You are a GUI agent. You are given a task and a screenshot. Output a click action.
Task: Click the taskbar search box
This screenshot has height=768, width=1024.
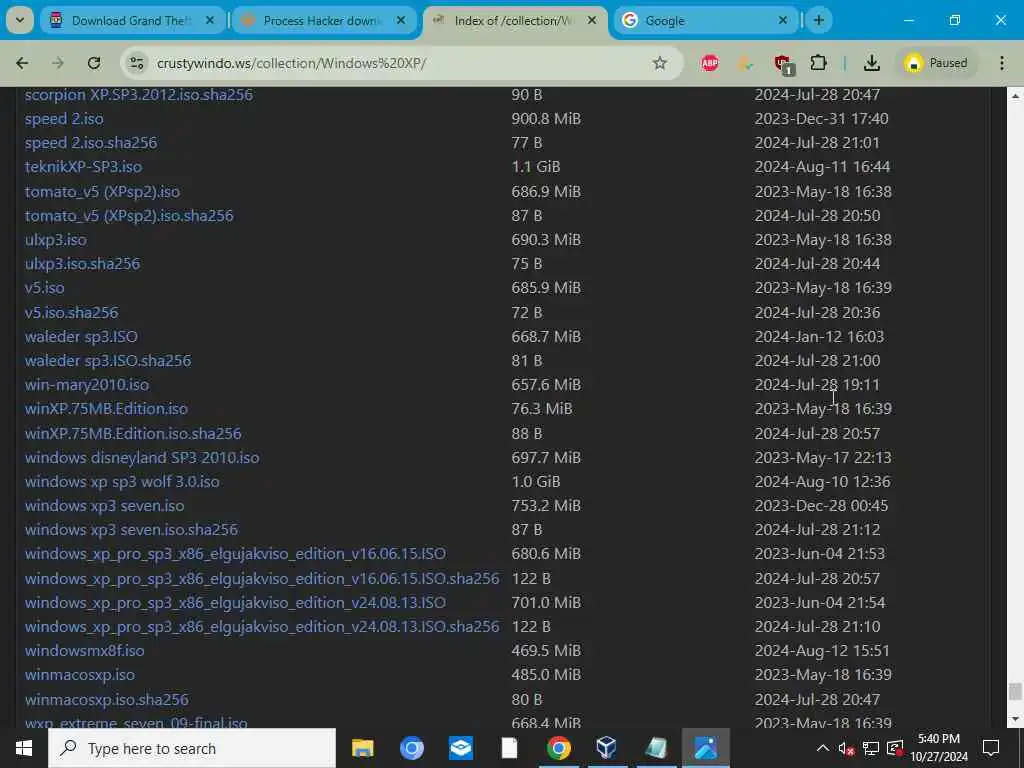pos(192,748)
